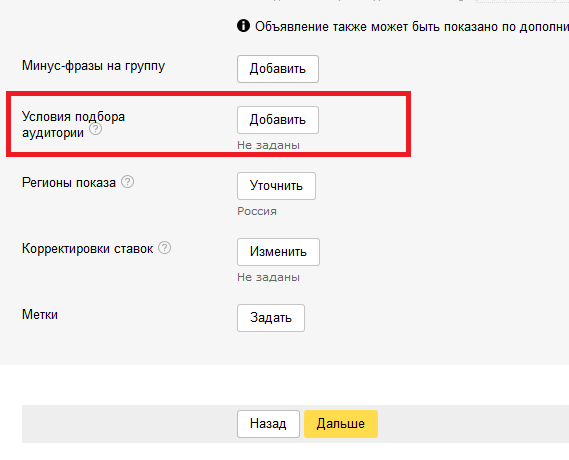Image resolution: width=569 pixels, height=460 pixels.
Task: Click Изменить for bid adjustments
Action: click(278, 252)
